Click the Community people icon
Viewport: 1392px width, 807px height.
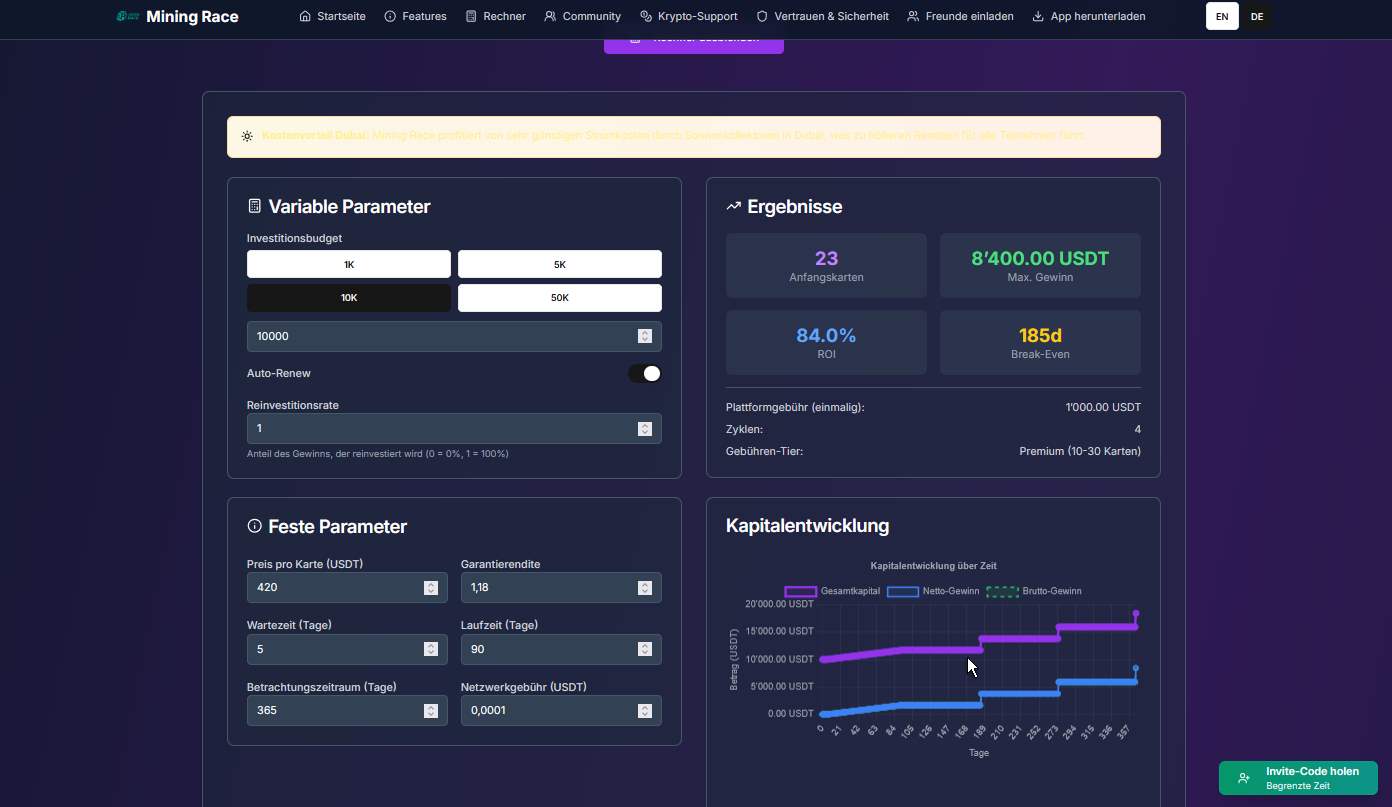550,16
